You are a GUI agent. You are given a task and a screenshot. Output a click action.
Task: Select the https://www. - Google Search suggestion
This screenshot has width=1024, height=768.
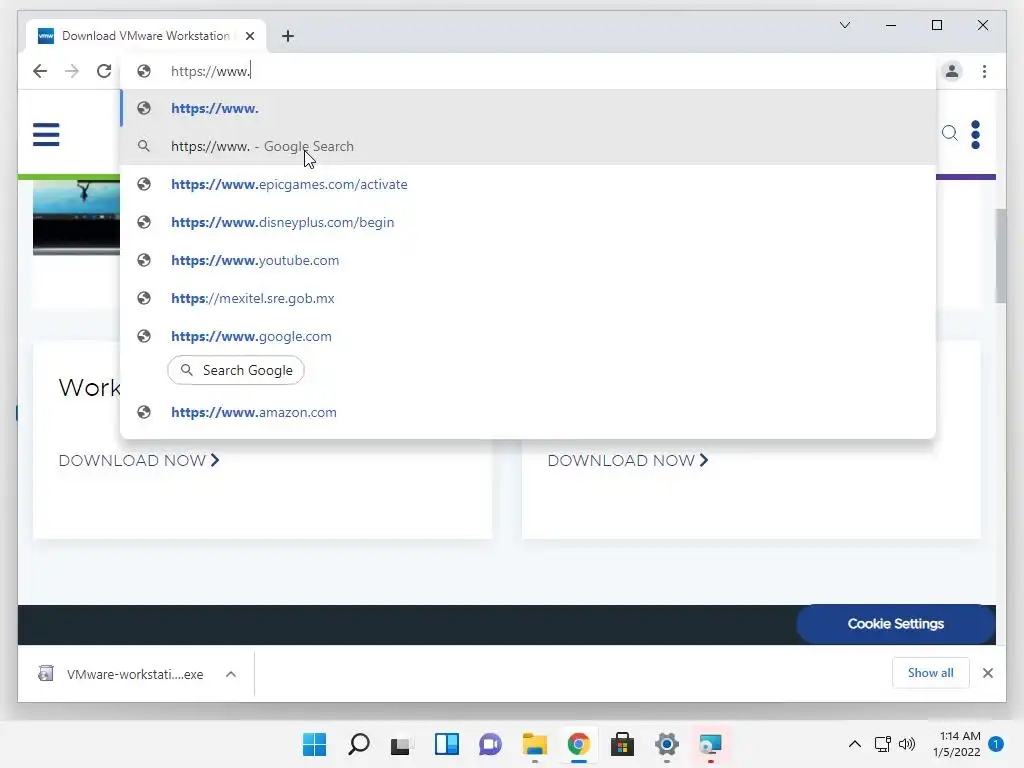click(528, 146)
